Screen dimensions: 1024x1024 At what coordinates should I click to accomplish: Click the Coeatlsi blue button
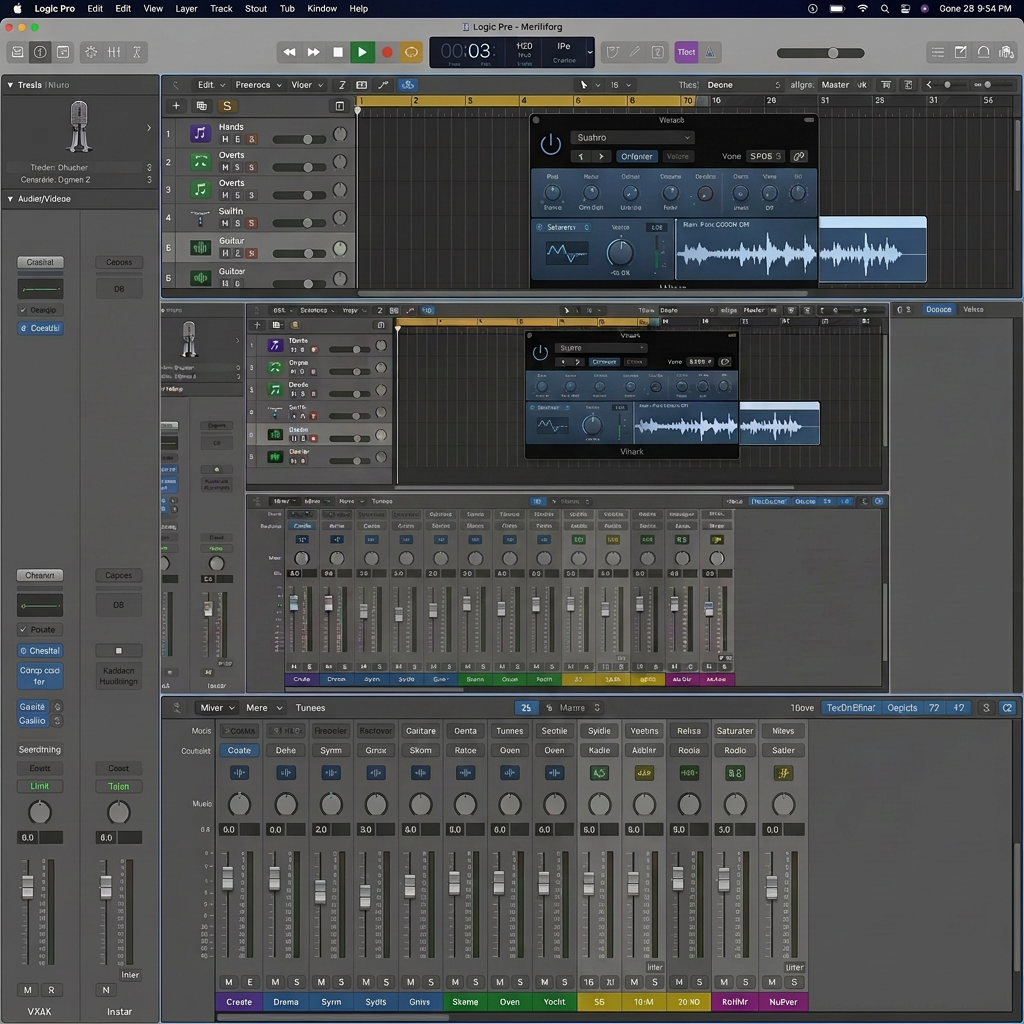(40, 328)
